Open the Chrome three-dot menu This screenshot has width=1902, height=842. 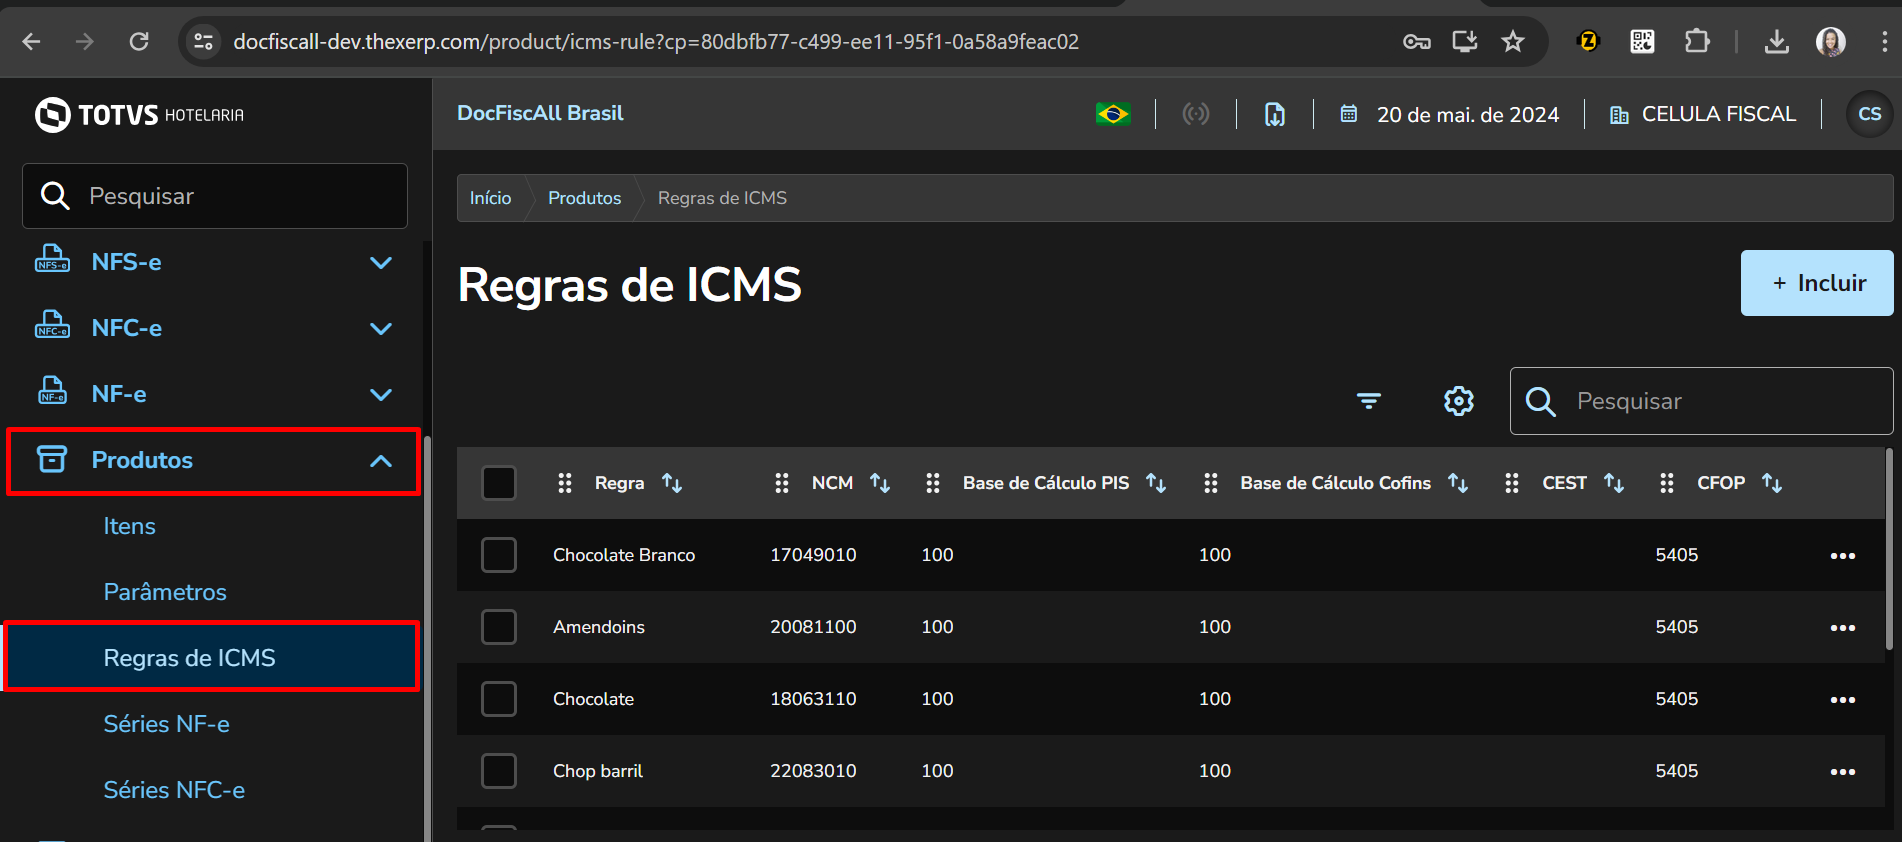(1884, 41)
